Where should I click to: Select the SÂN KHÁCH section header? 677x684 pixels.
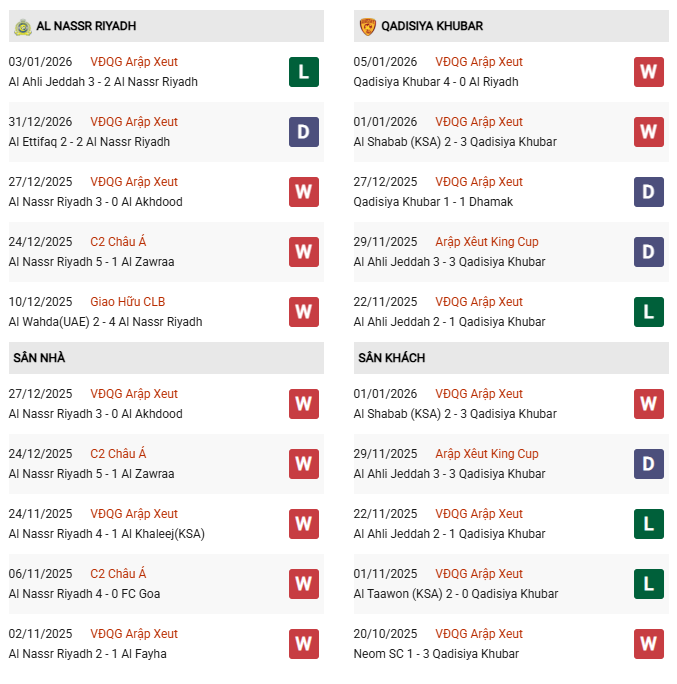(x=391, y=358)
